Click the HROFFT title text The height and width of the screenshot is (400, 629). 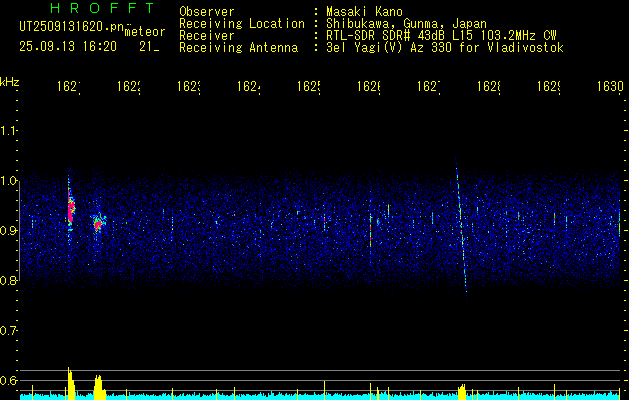103,8
